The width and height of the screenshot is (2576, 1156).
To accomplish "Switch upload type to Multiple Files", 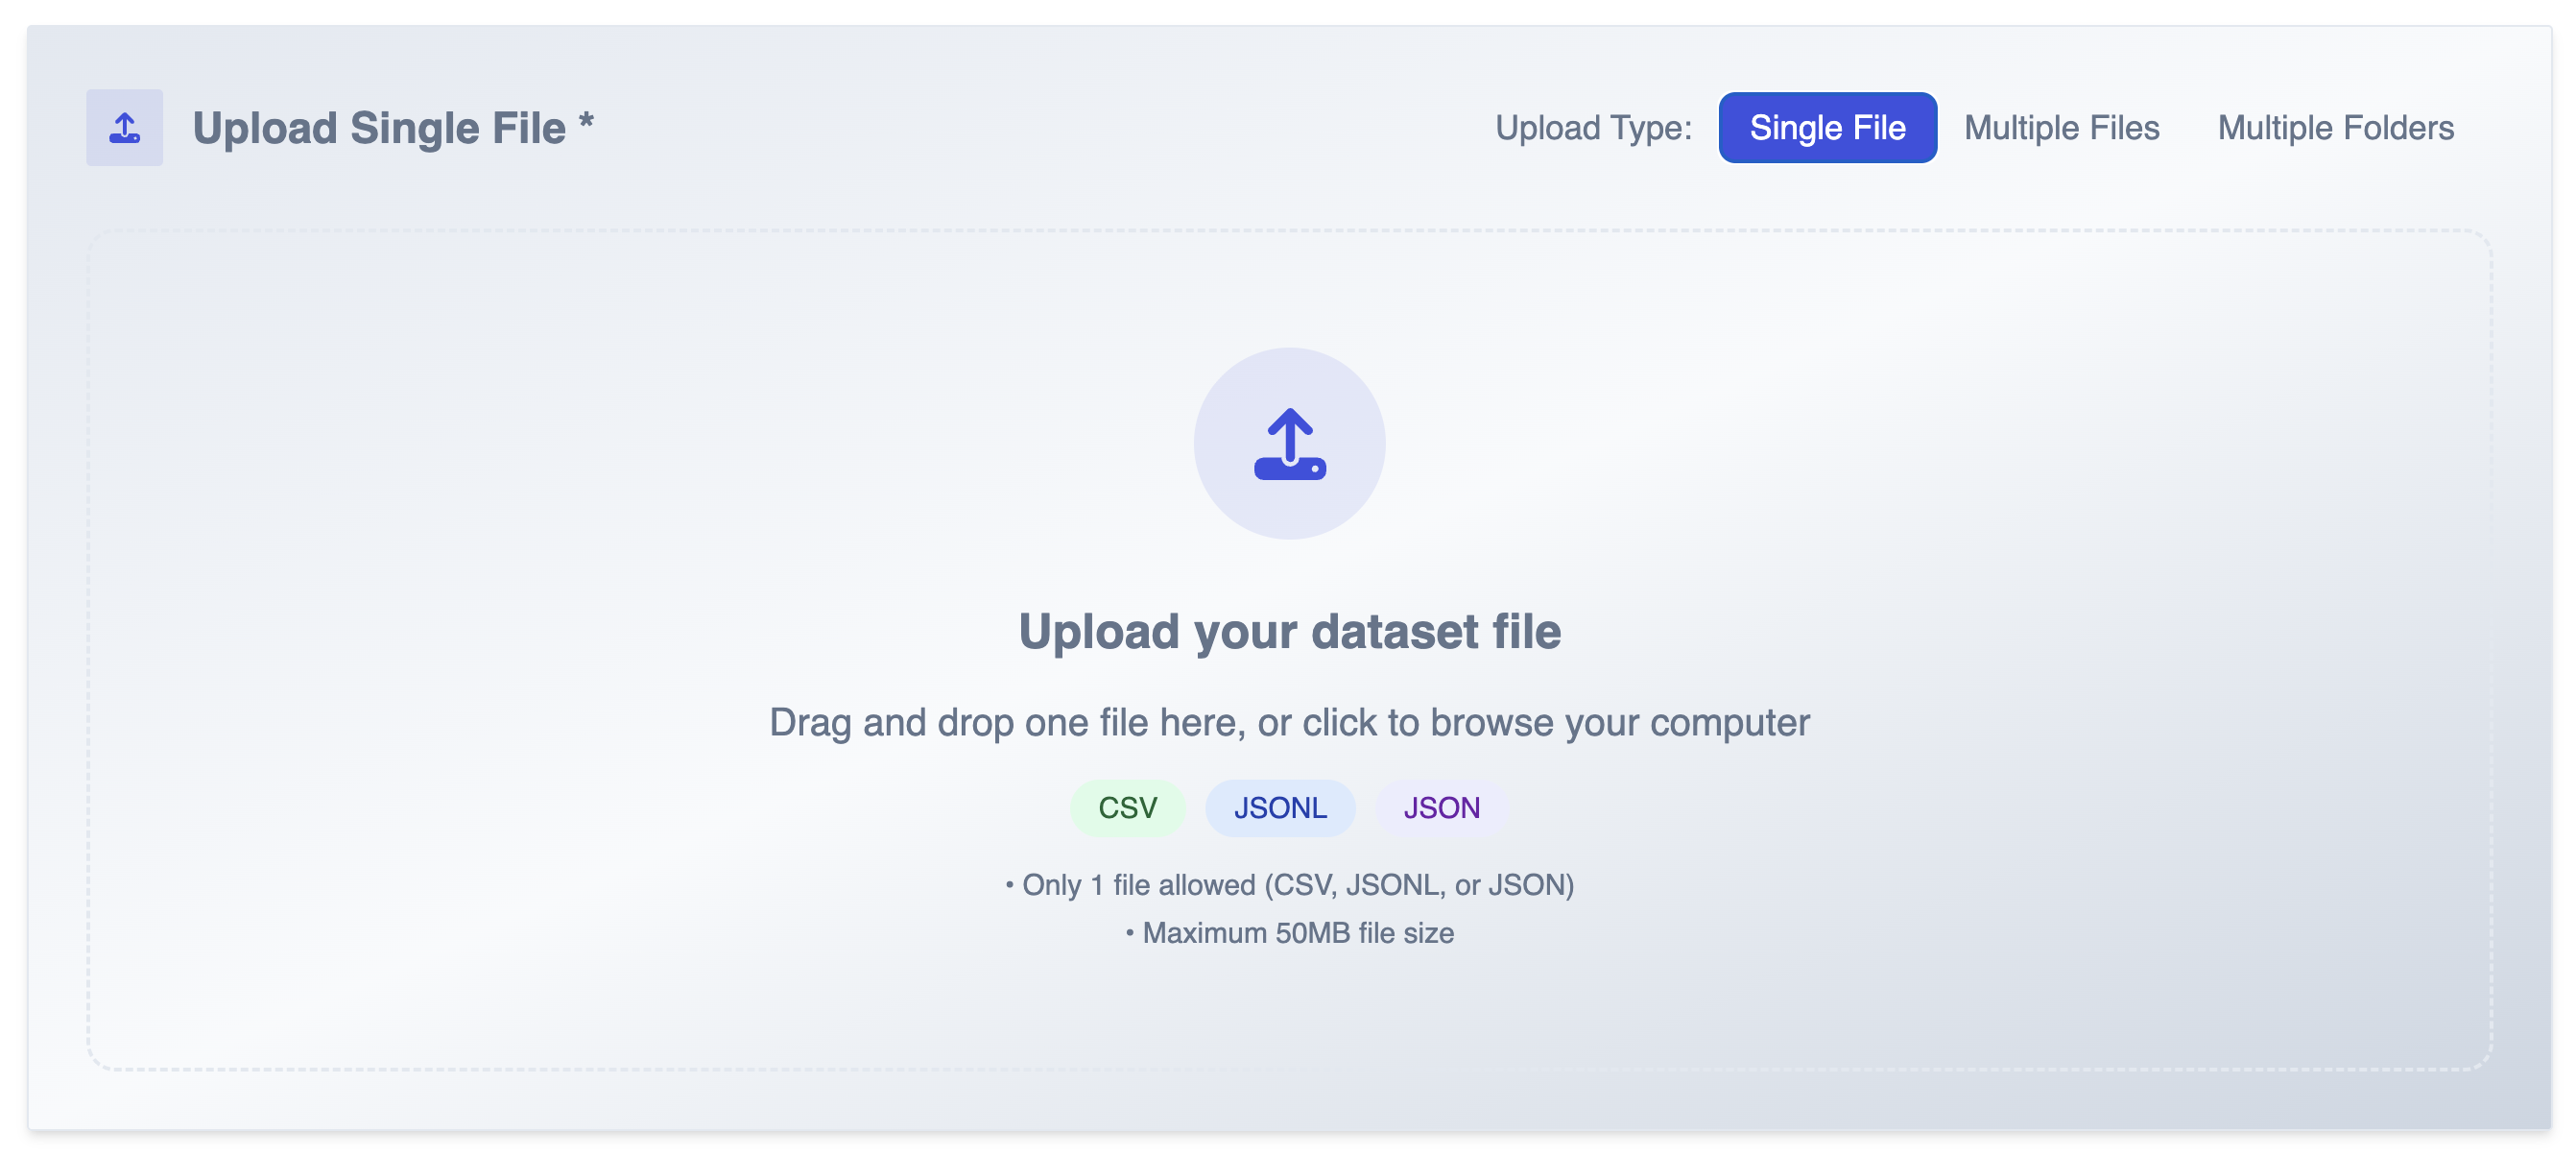I will click(2061, 128).
